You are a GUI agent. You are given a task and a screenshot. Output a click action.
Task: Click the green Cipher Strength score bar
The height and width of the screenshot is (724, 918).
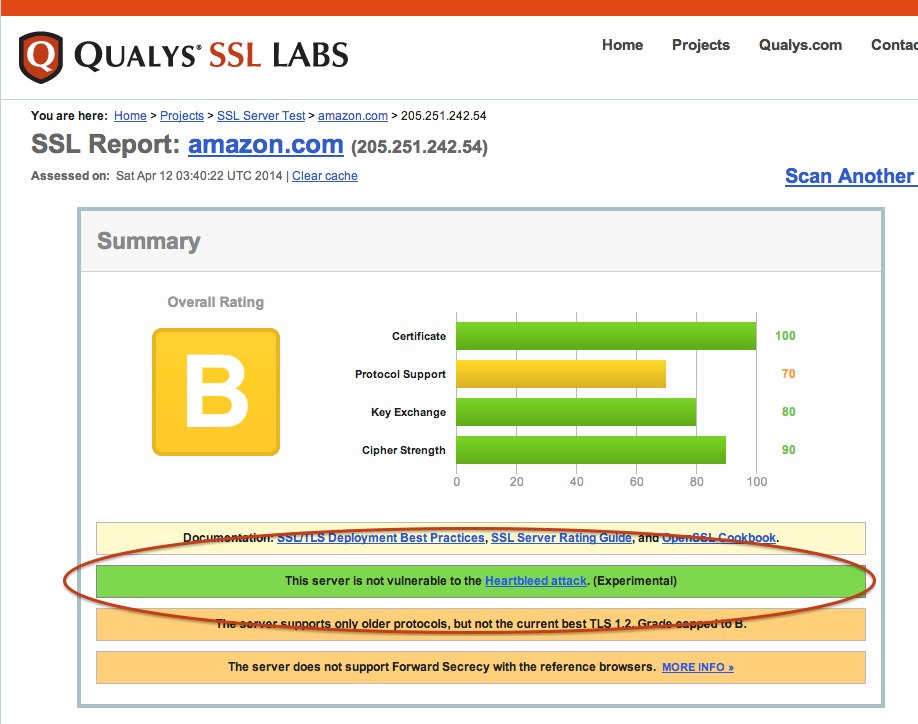tap(591, 450)
